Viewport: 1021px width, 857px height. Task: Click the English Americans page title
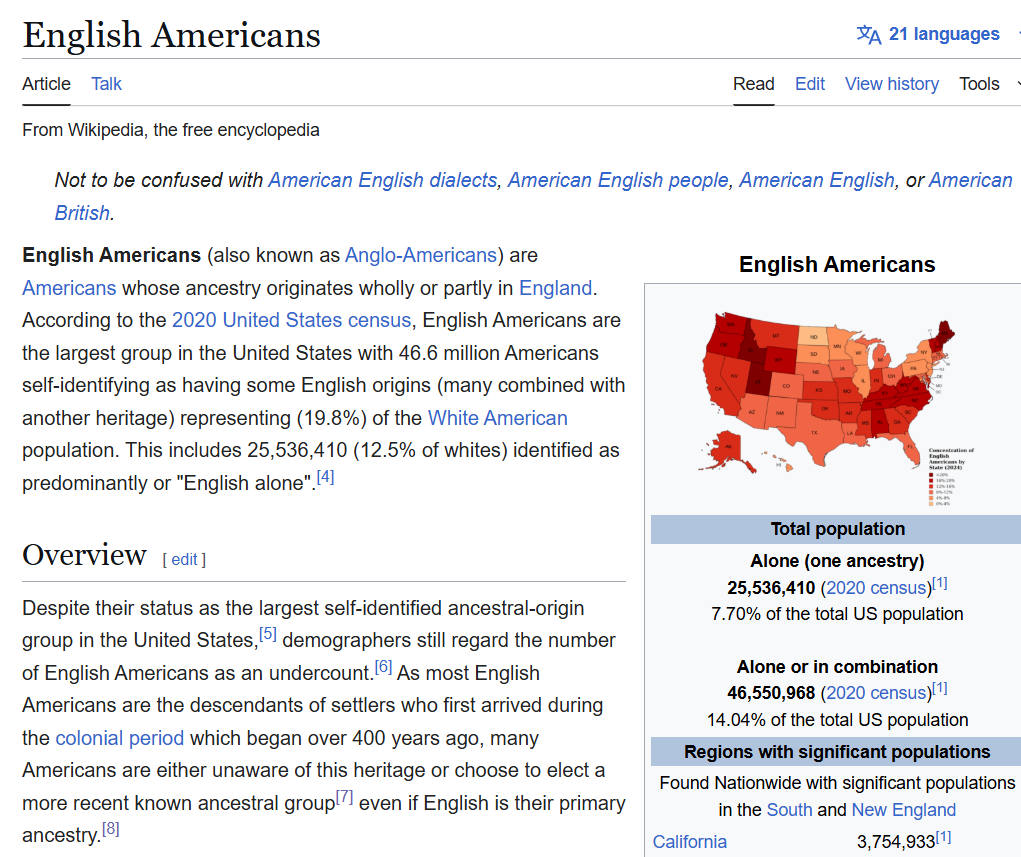pyautogui.click(x=172, y=35)
